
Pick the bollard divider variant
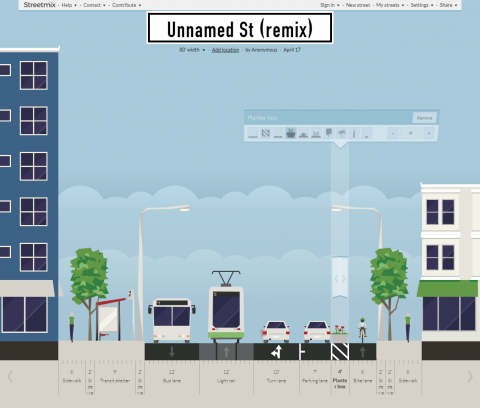tap(354, 133)
